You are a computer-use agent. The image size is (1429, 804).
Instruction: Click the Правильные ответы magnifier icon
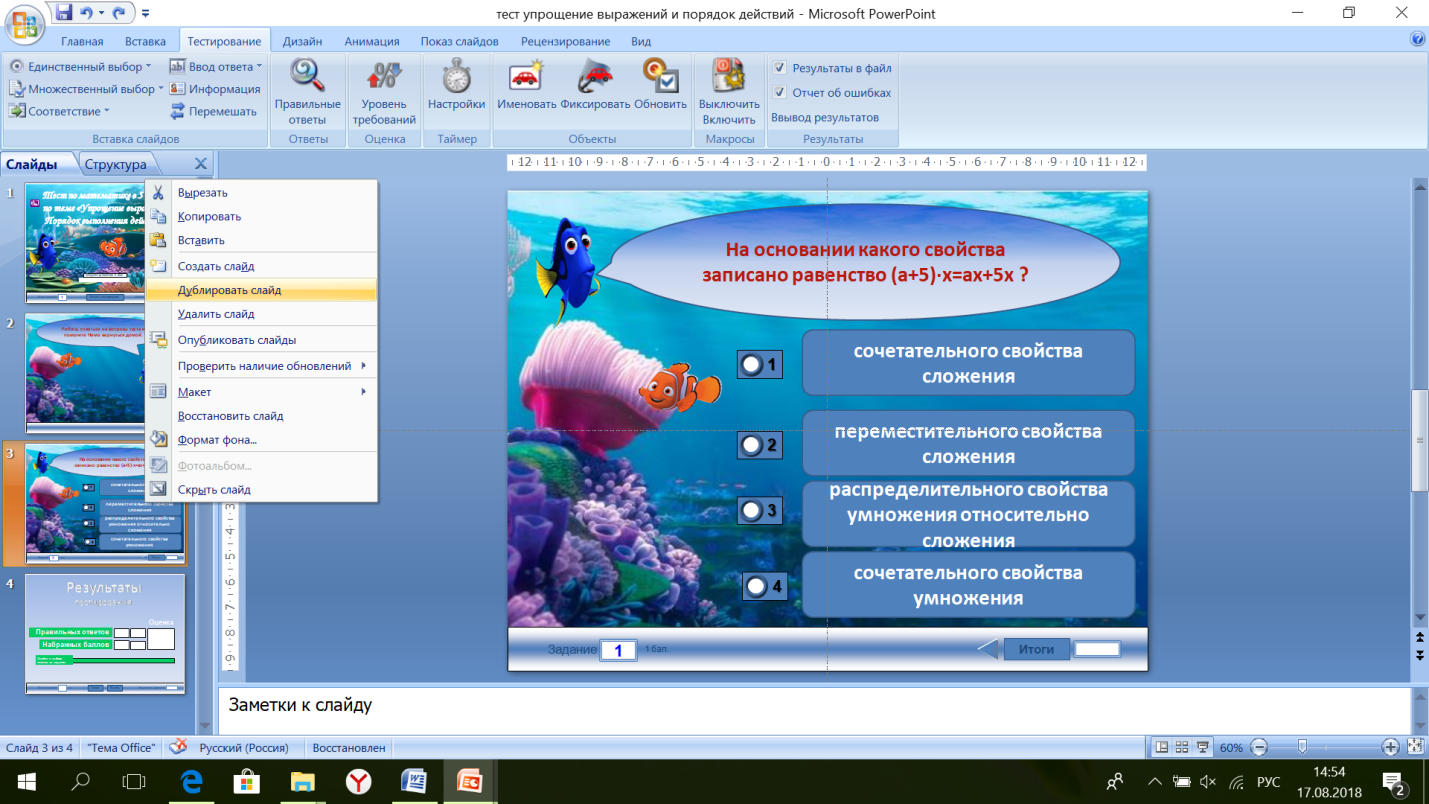tap(307, 76)
